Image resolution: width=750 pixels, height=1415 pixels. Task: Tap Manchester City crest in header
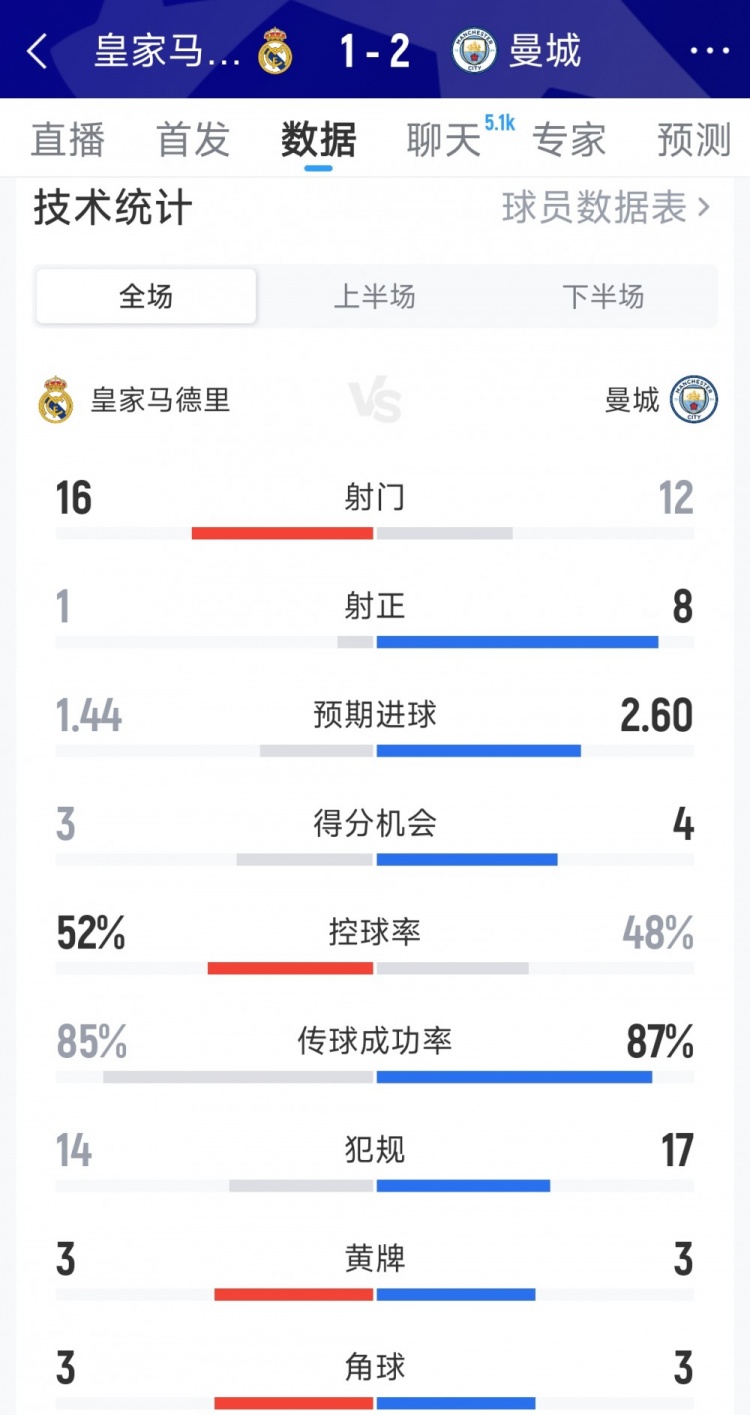pyautogui.click(x=474, y=51)
